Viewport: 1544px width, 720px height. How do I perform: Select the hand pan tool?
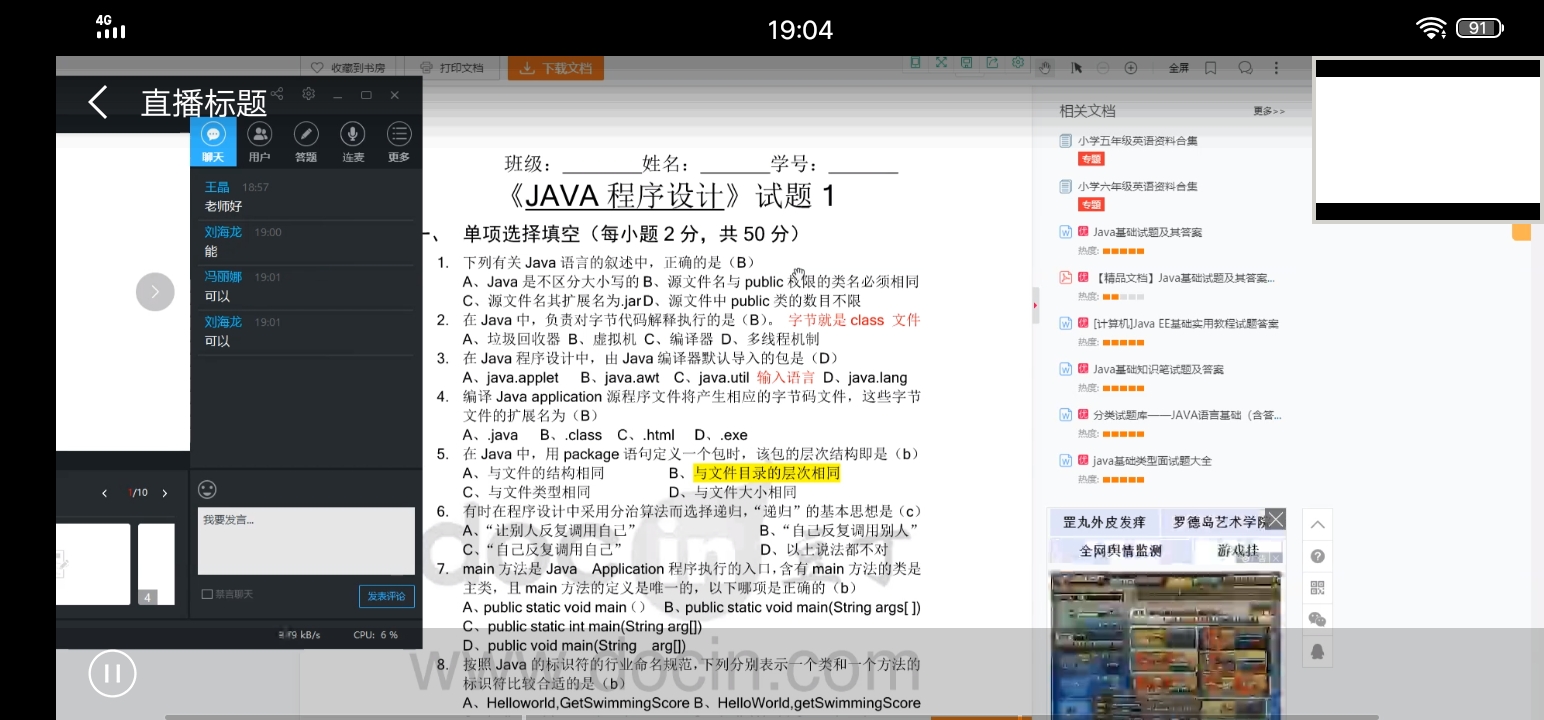[x=1044, y=68]
